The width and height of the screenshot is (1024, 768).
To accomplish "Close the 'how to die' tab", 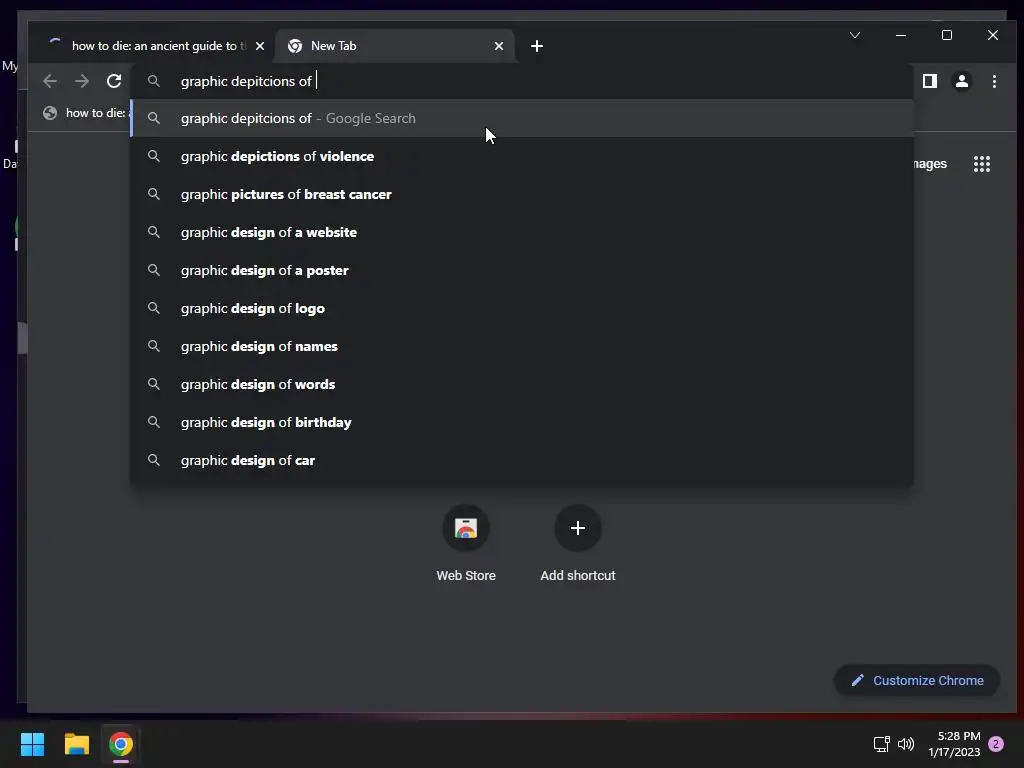I will click(x=260, y=46).
